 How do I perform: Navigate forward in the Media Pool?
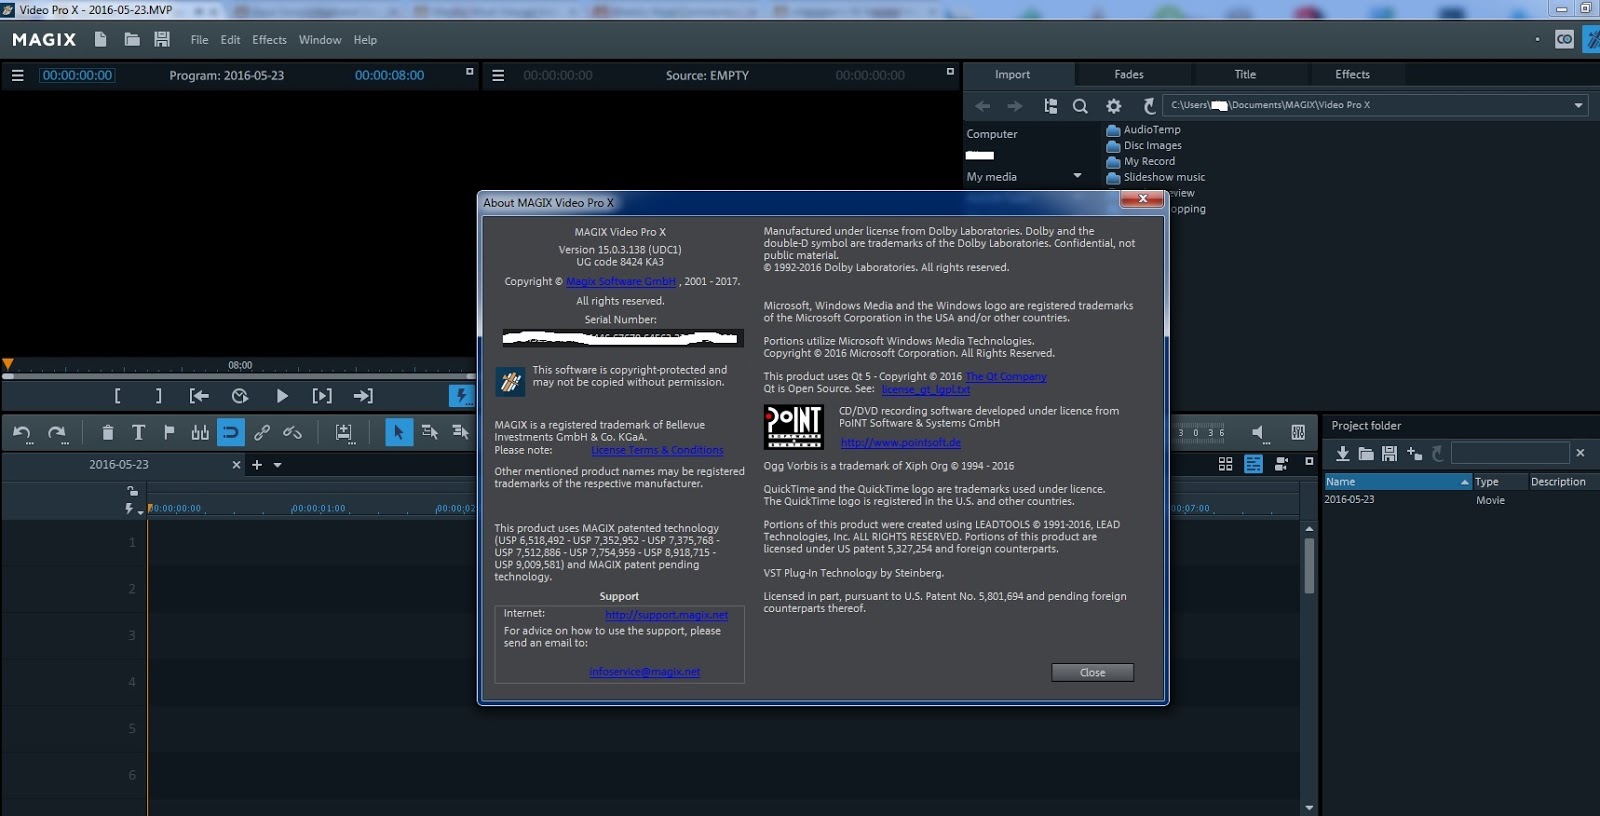coord(1015,106)
